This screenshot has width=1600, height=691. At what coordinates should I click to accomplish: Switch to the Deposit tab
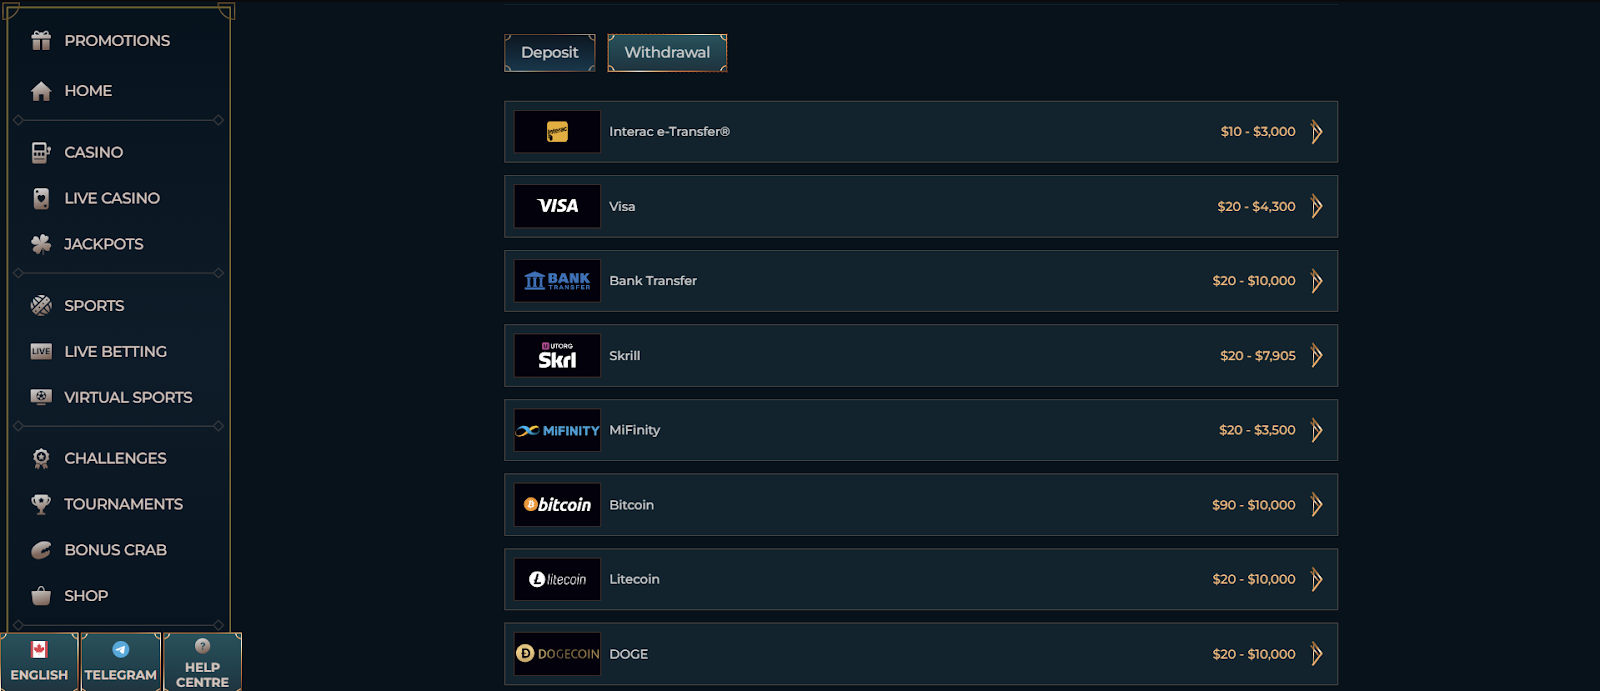point(550,53)
